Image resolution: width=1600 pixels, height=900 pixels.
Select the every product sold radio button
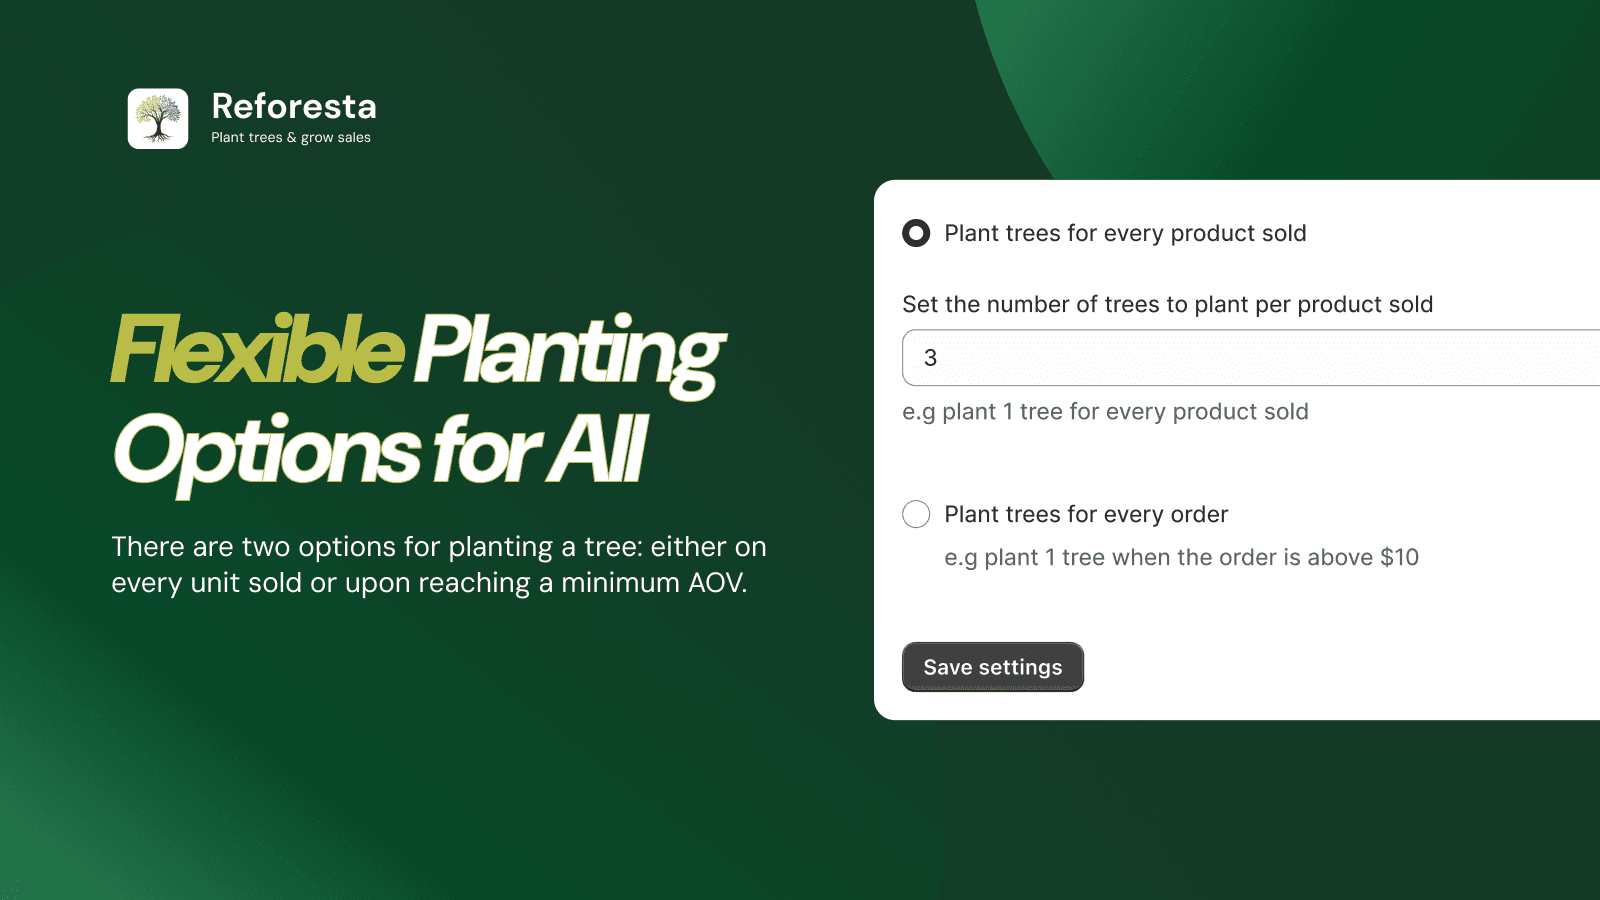coord(916,233)
